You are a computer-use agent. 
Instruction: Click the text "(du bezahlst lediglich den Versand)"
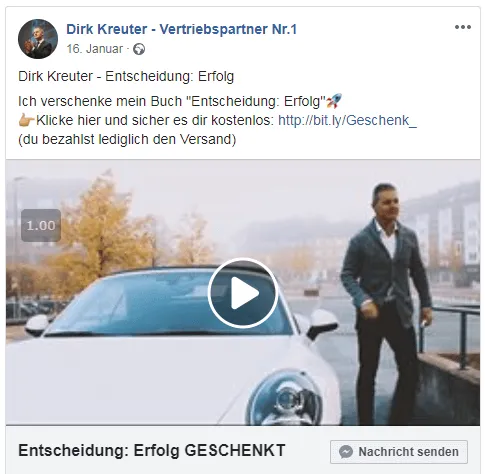tap(127, 139)
